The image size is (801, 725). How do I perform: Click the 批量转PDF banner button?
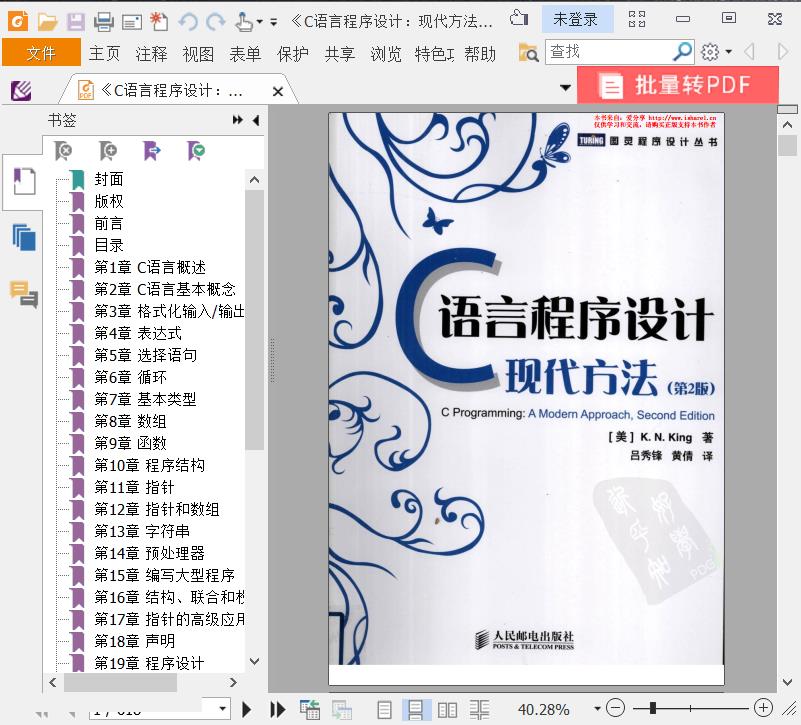click(678, 85)
